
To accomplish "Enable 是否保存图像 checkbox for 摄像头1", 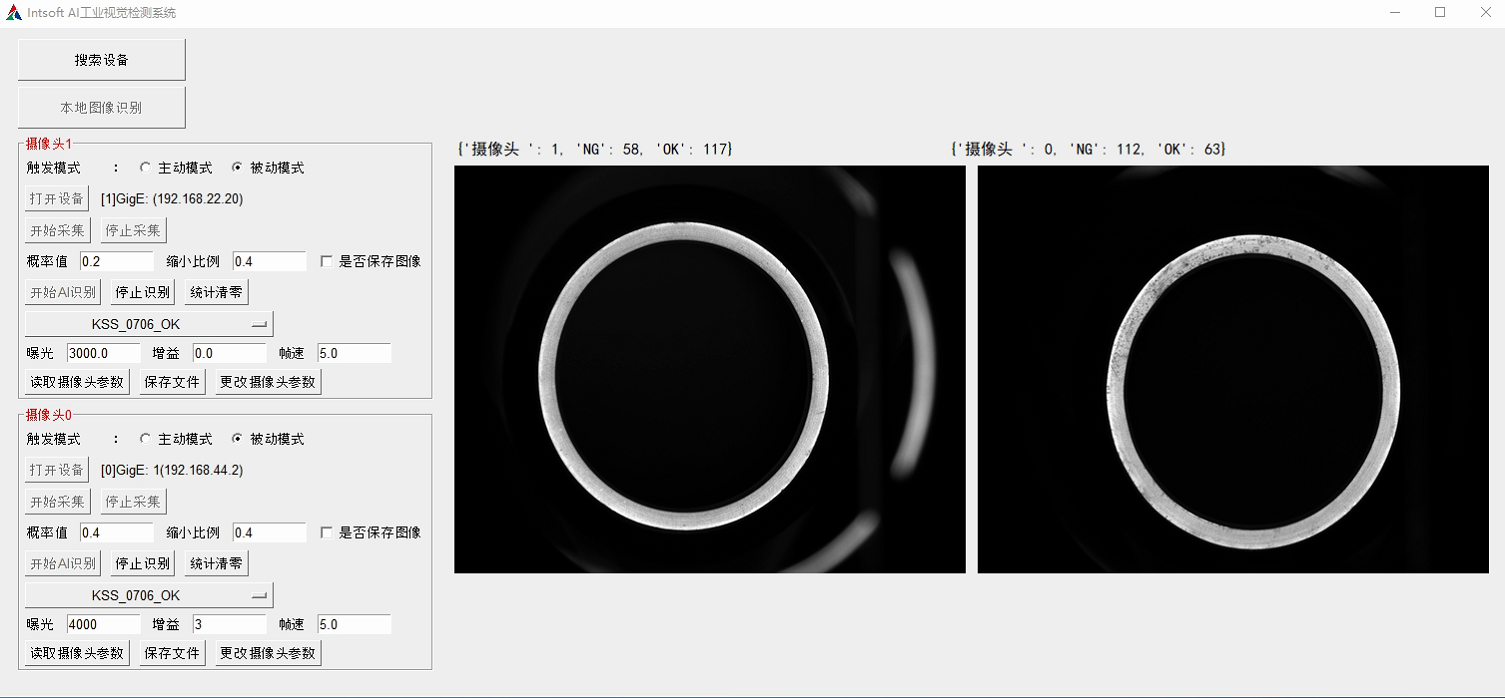I will click(326, 261).
